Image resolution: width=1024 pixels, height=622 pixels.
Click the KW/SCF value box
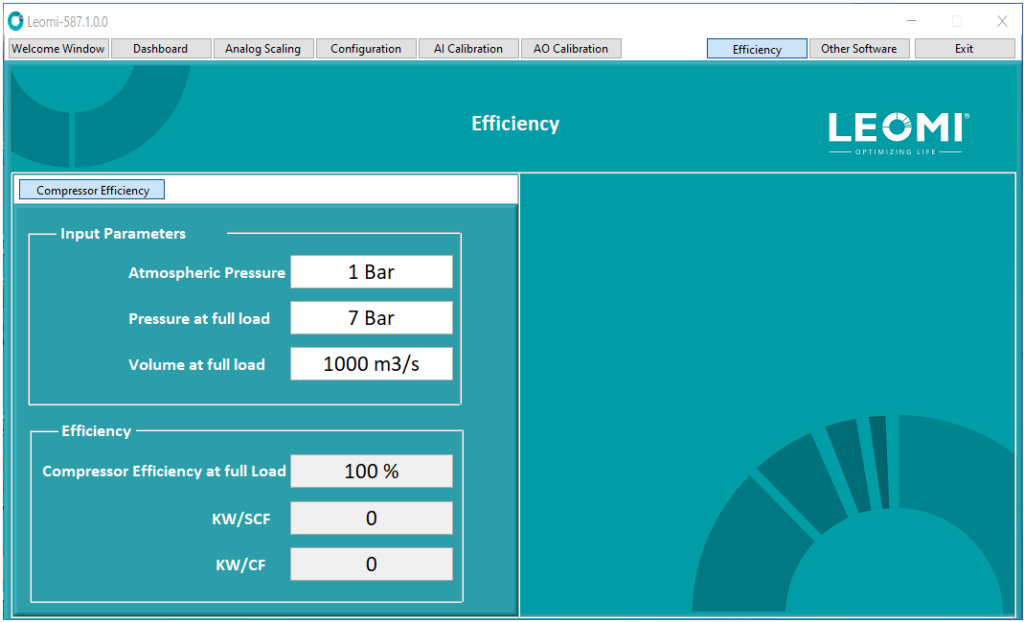click(x=371, y=517)
